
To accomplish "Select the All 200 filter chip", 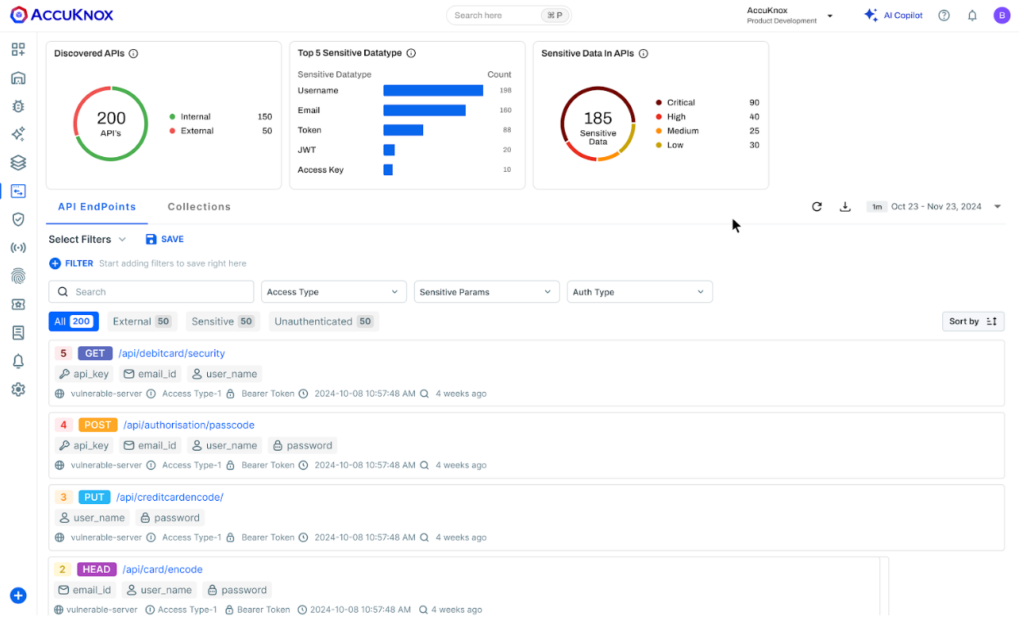I will [x=73, y=321].
